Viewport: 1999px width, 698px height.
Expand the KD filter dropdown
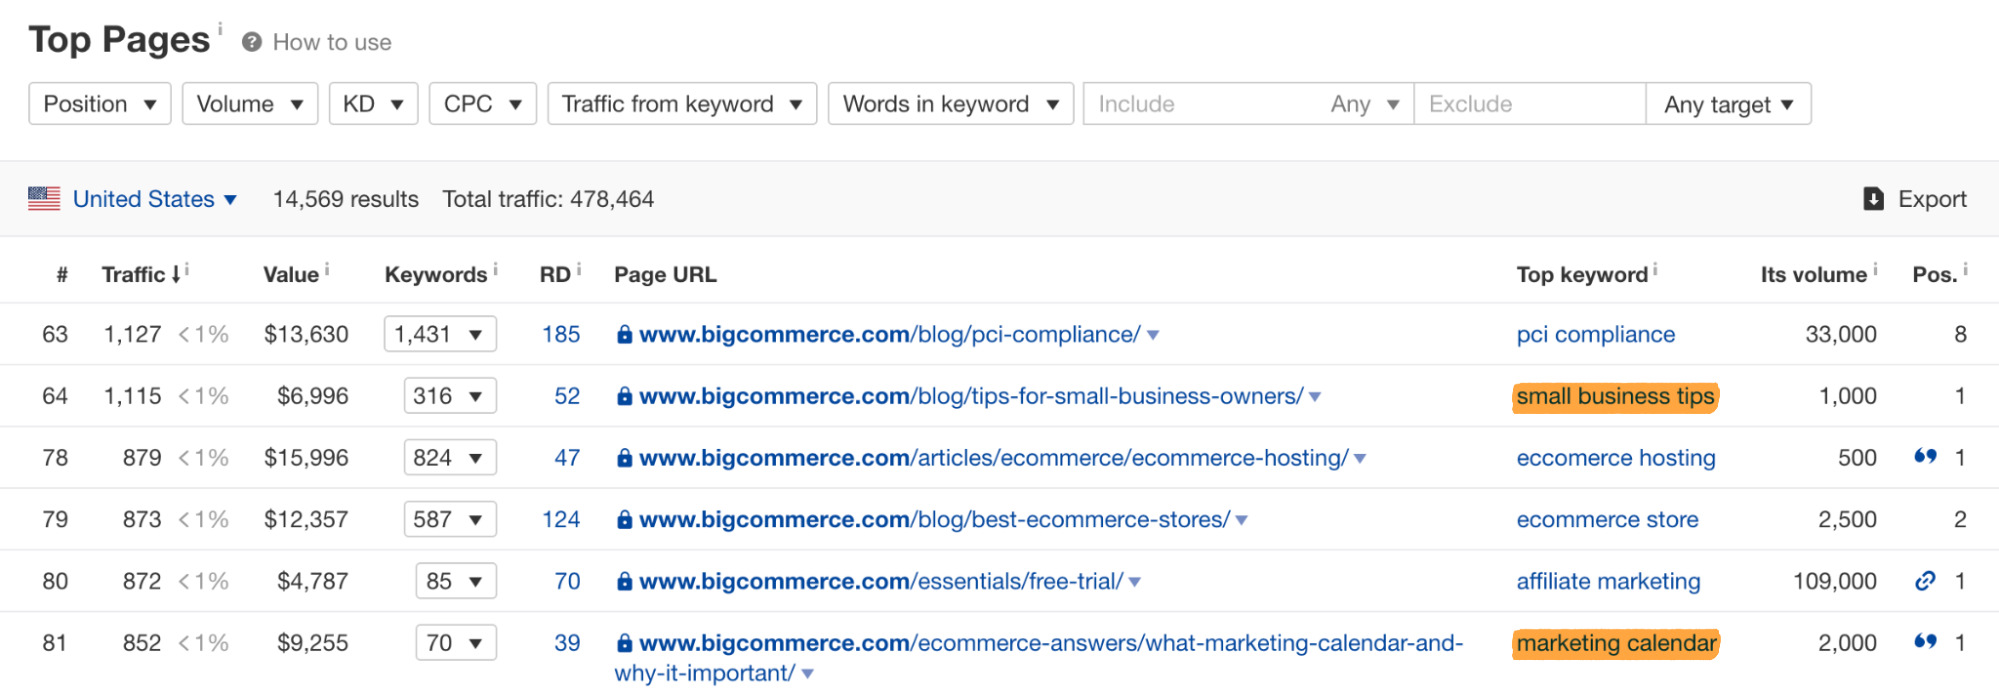tap(373, 104)
